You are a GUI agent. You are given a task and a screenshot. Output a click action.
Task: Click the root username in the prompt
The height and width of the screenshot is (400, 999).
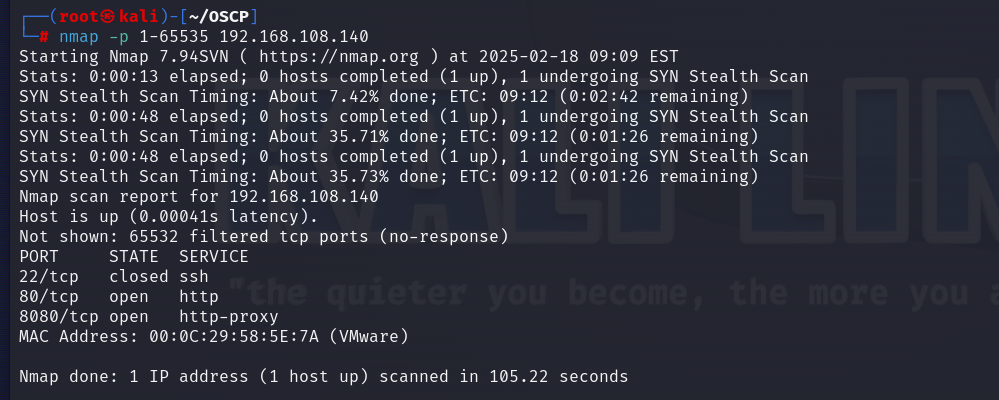click(x=78, y=16)
